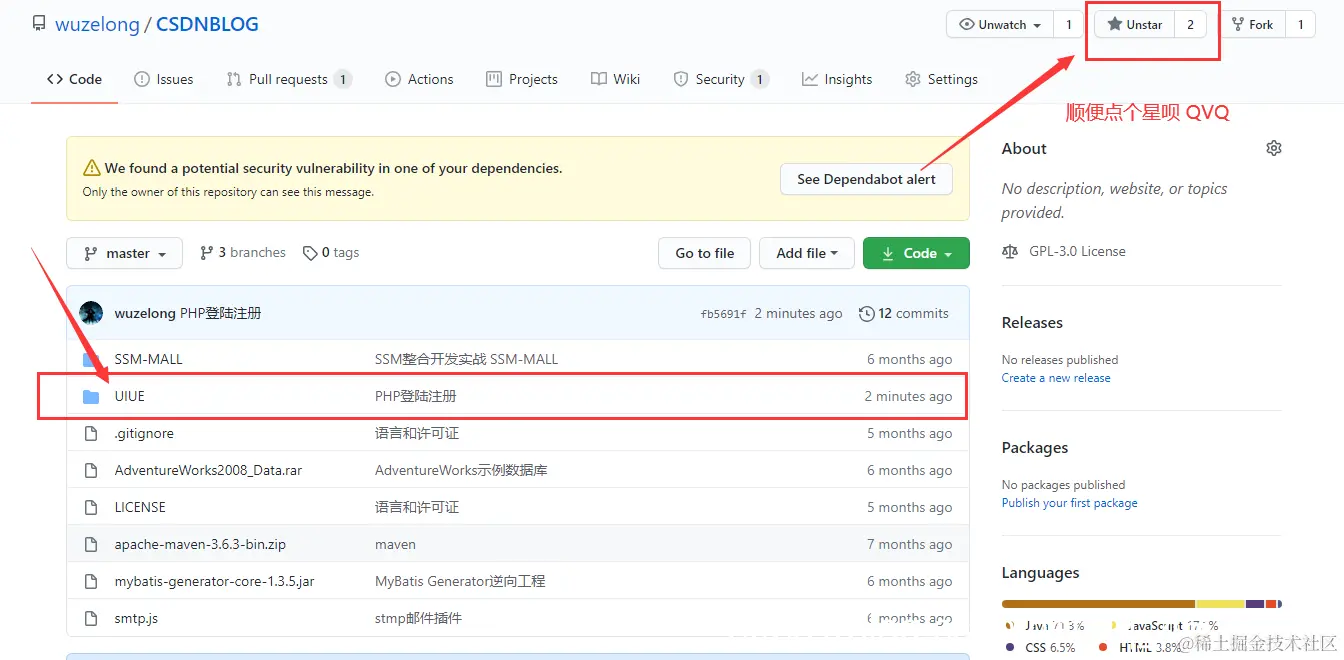The height and width of the screenshot is (660, 1344).
Task: View the 0 tags link
Action: point(331,253)
